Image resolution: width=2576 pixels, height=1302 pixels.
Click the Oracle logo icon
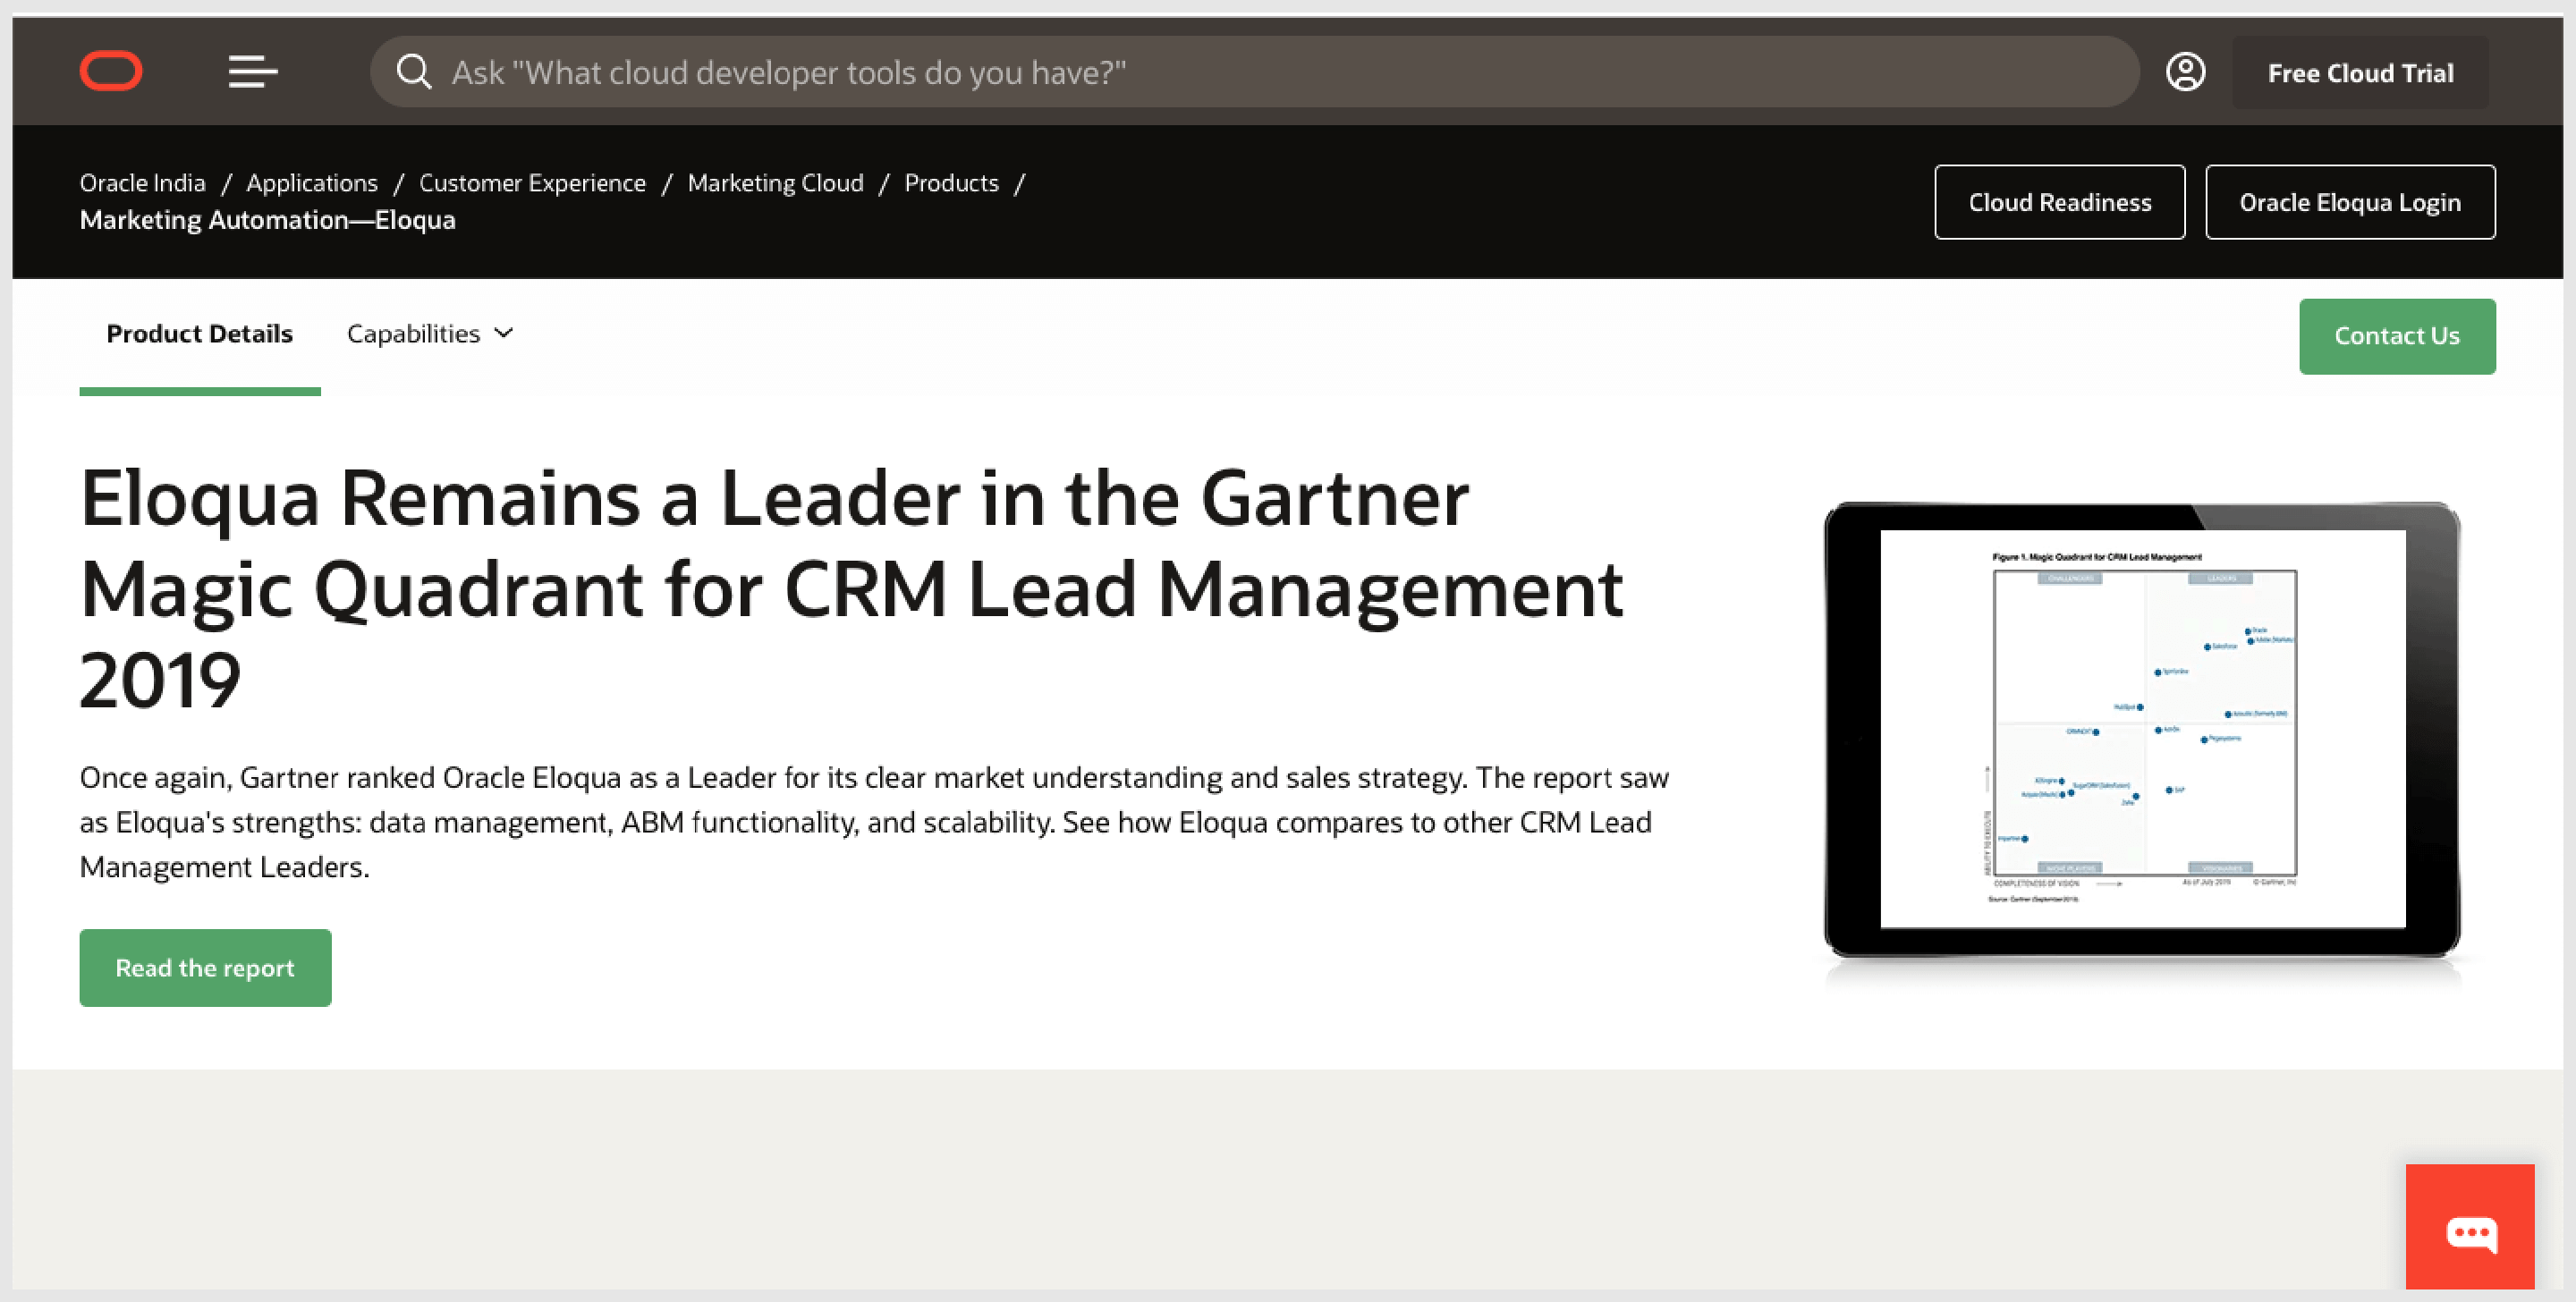point(110,72)
